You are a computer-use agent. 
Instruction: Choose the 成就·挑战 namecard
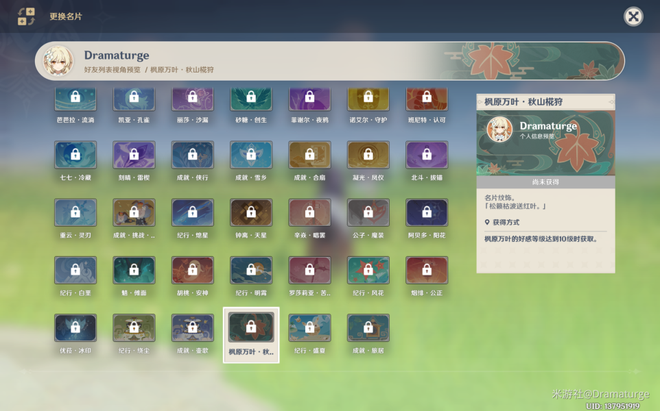(x=134, y=213)
